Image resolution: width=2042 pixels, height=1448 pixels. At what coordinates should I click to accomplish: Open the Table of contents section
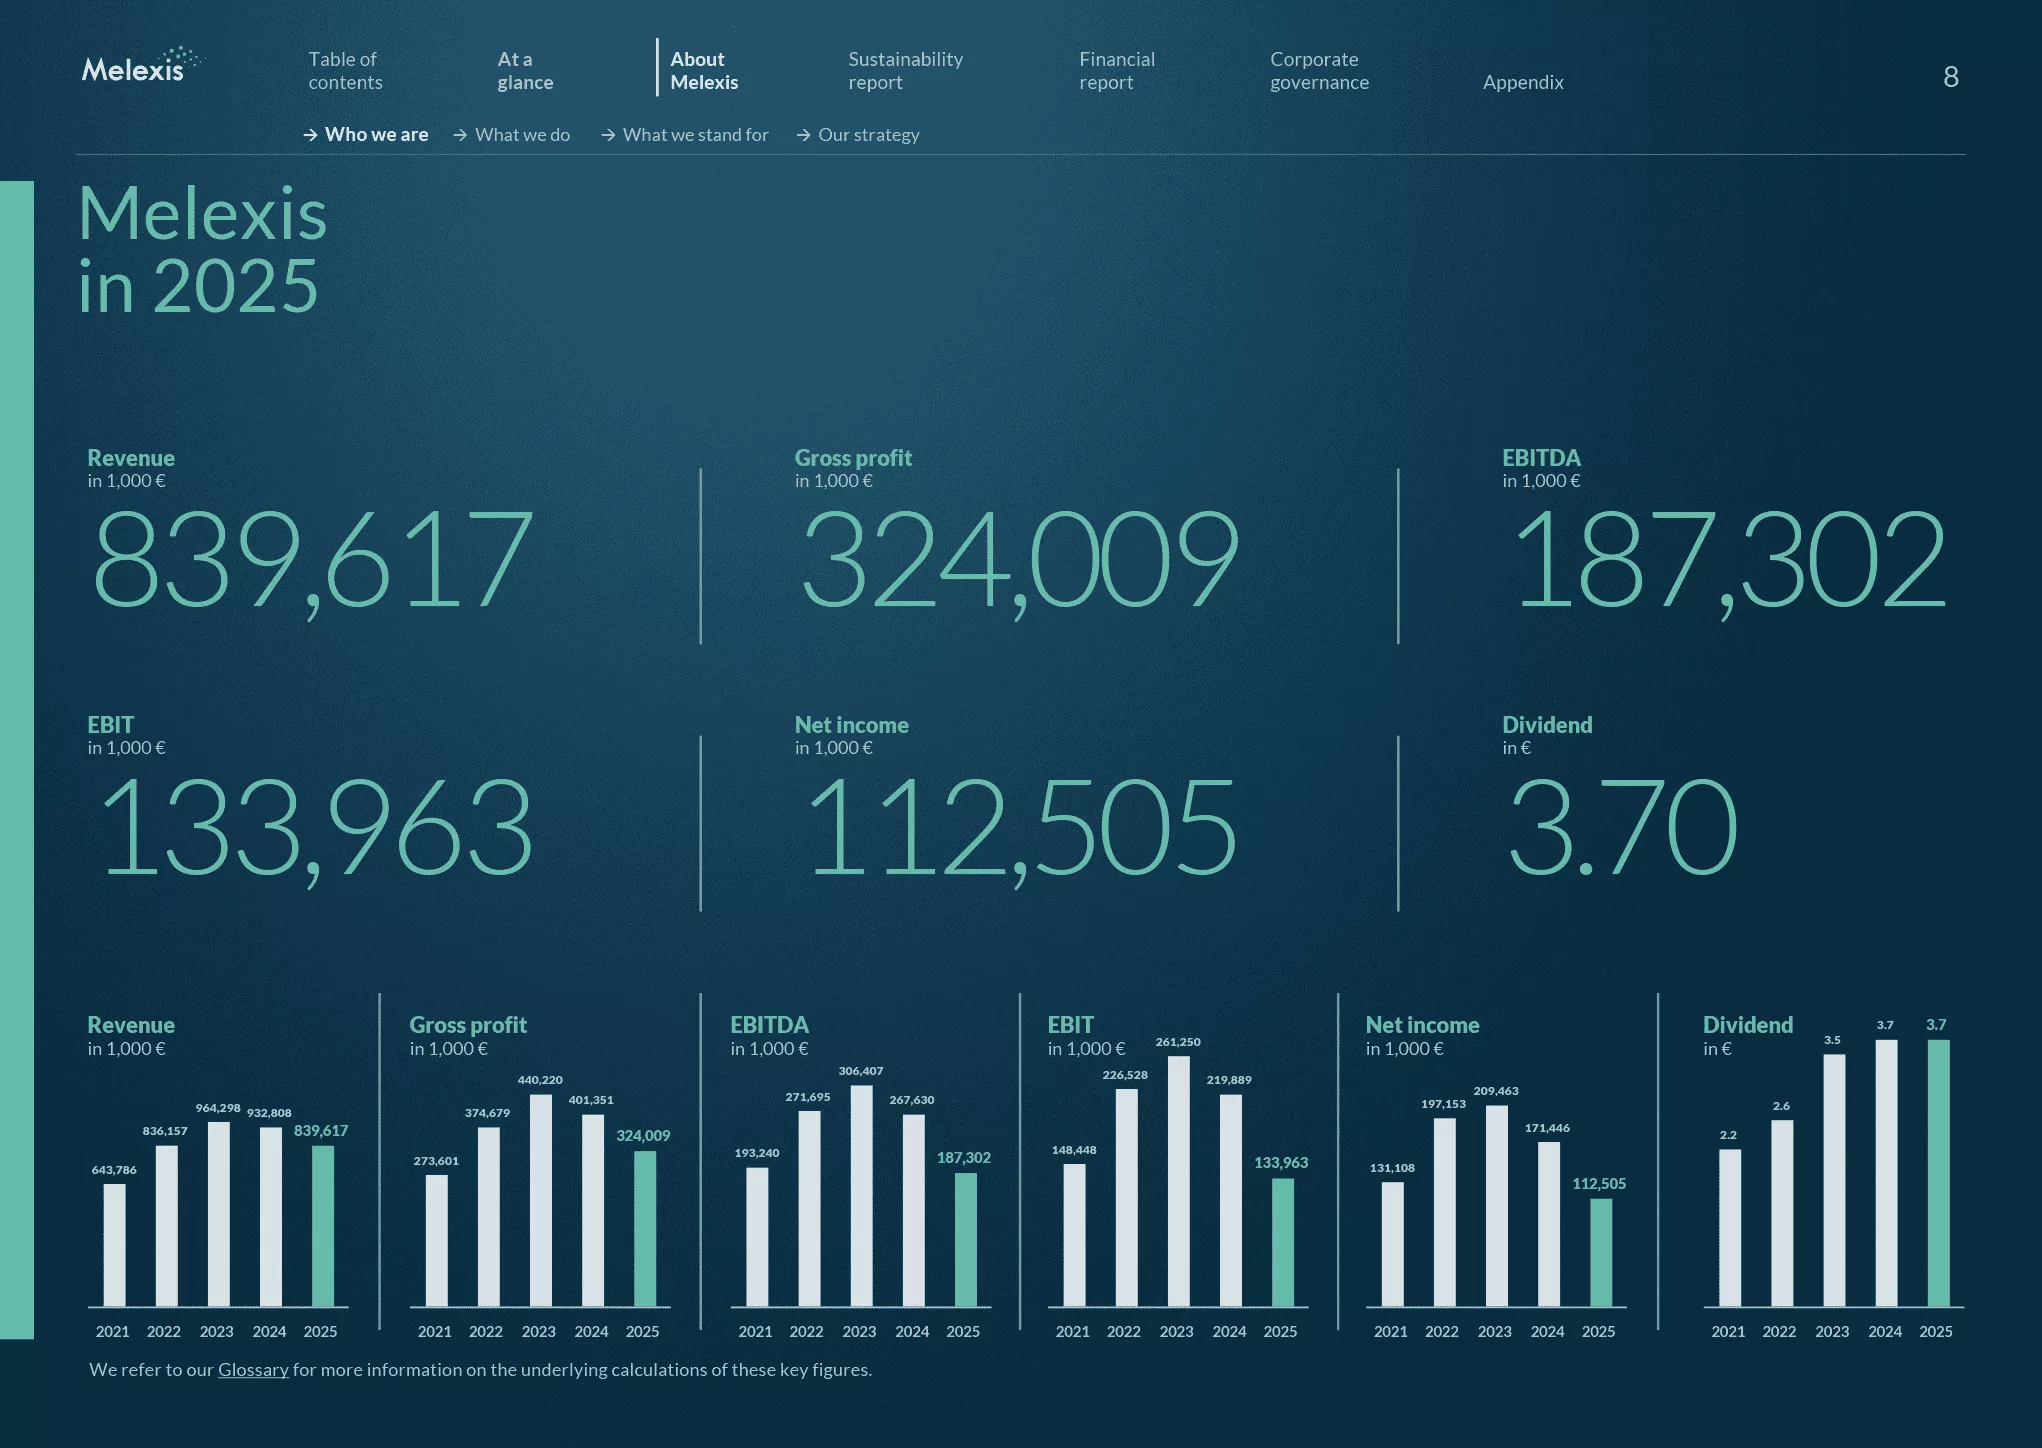click(345, 71)
